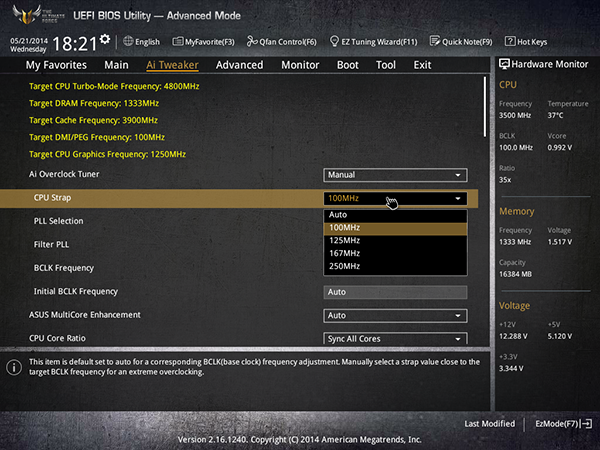Select the Ai Tweaker tab
This screenshot has width=600, height=450.
click(172, 65)
